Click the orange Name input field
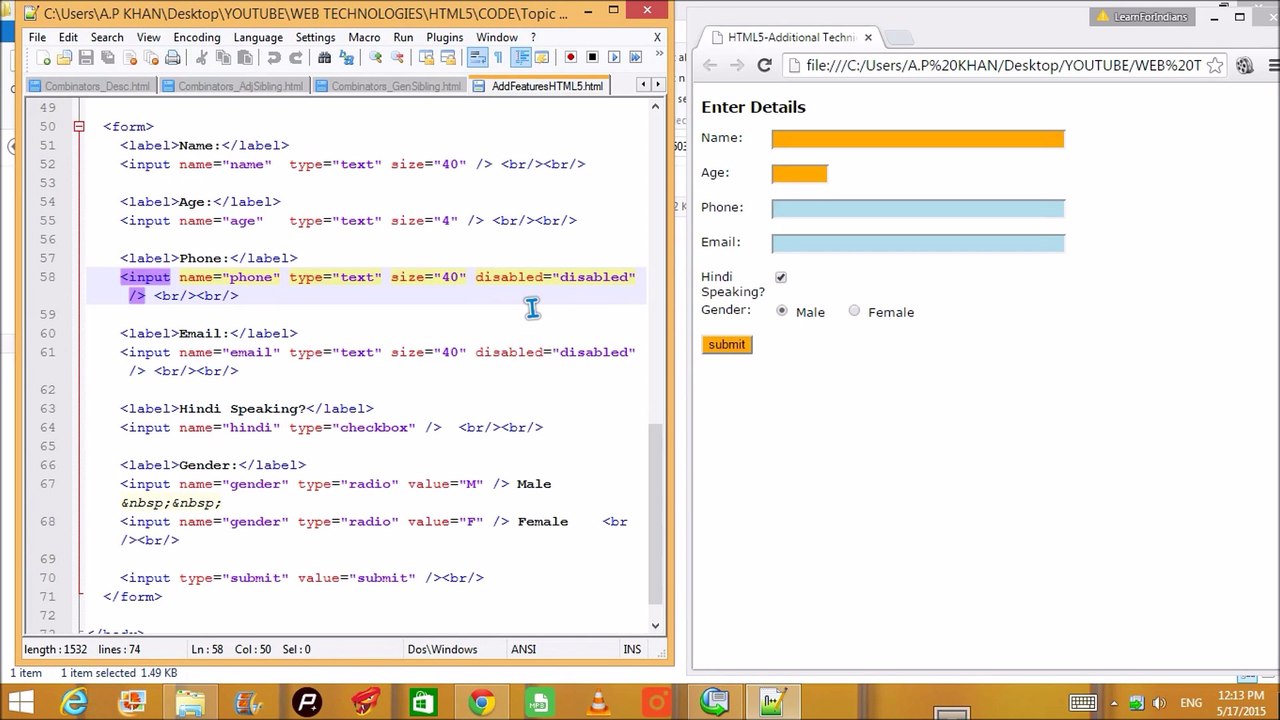Viewport: 1280px width, 720px height. tap(918, 139)
